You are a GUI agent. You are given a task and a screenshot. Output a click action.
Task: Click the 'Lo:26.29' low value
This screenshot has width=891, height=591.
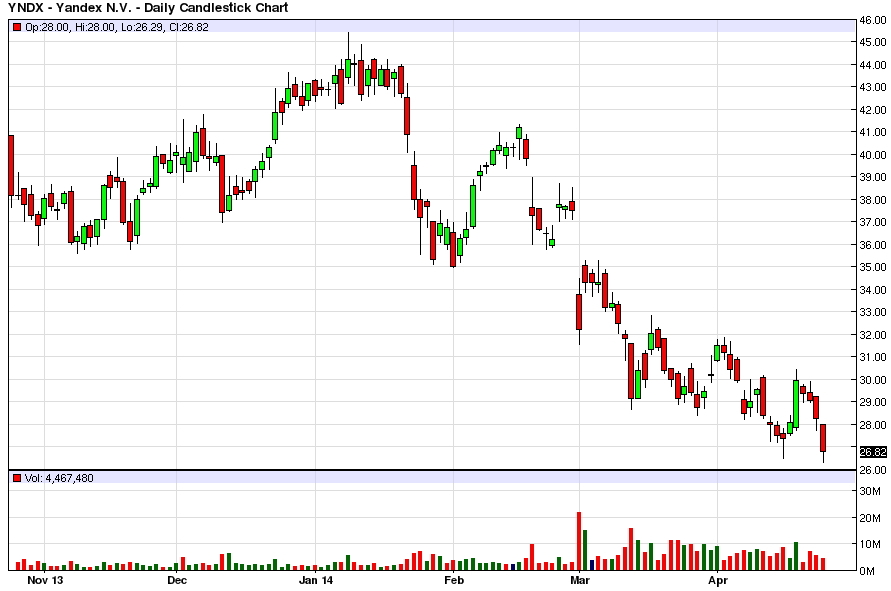point(141,27)
